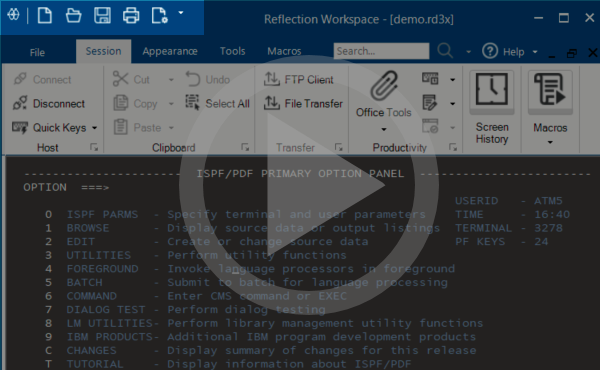The width and height of the screenshot is (600, 370).
Task: Save the session with the floppy icon
Action: tap(102, 16)
